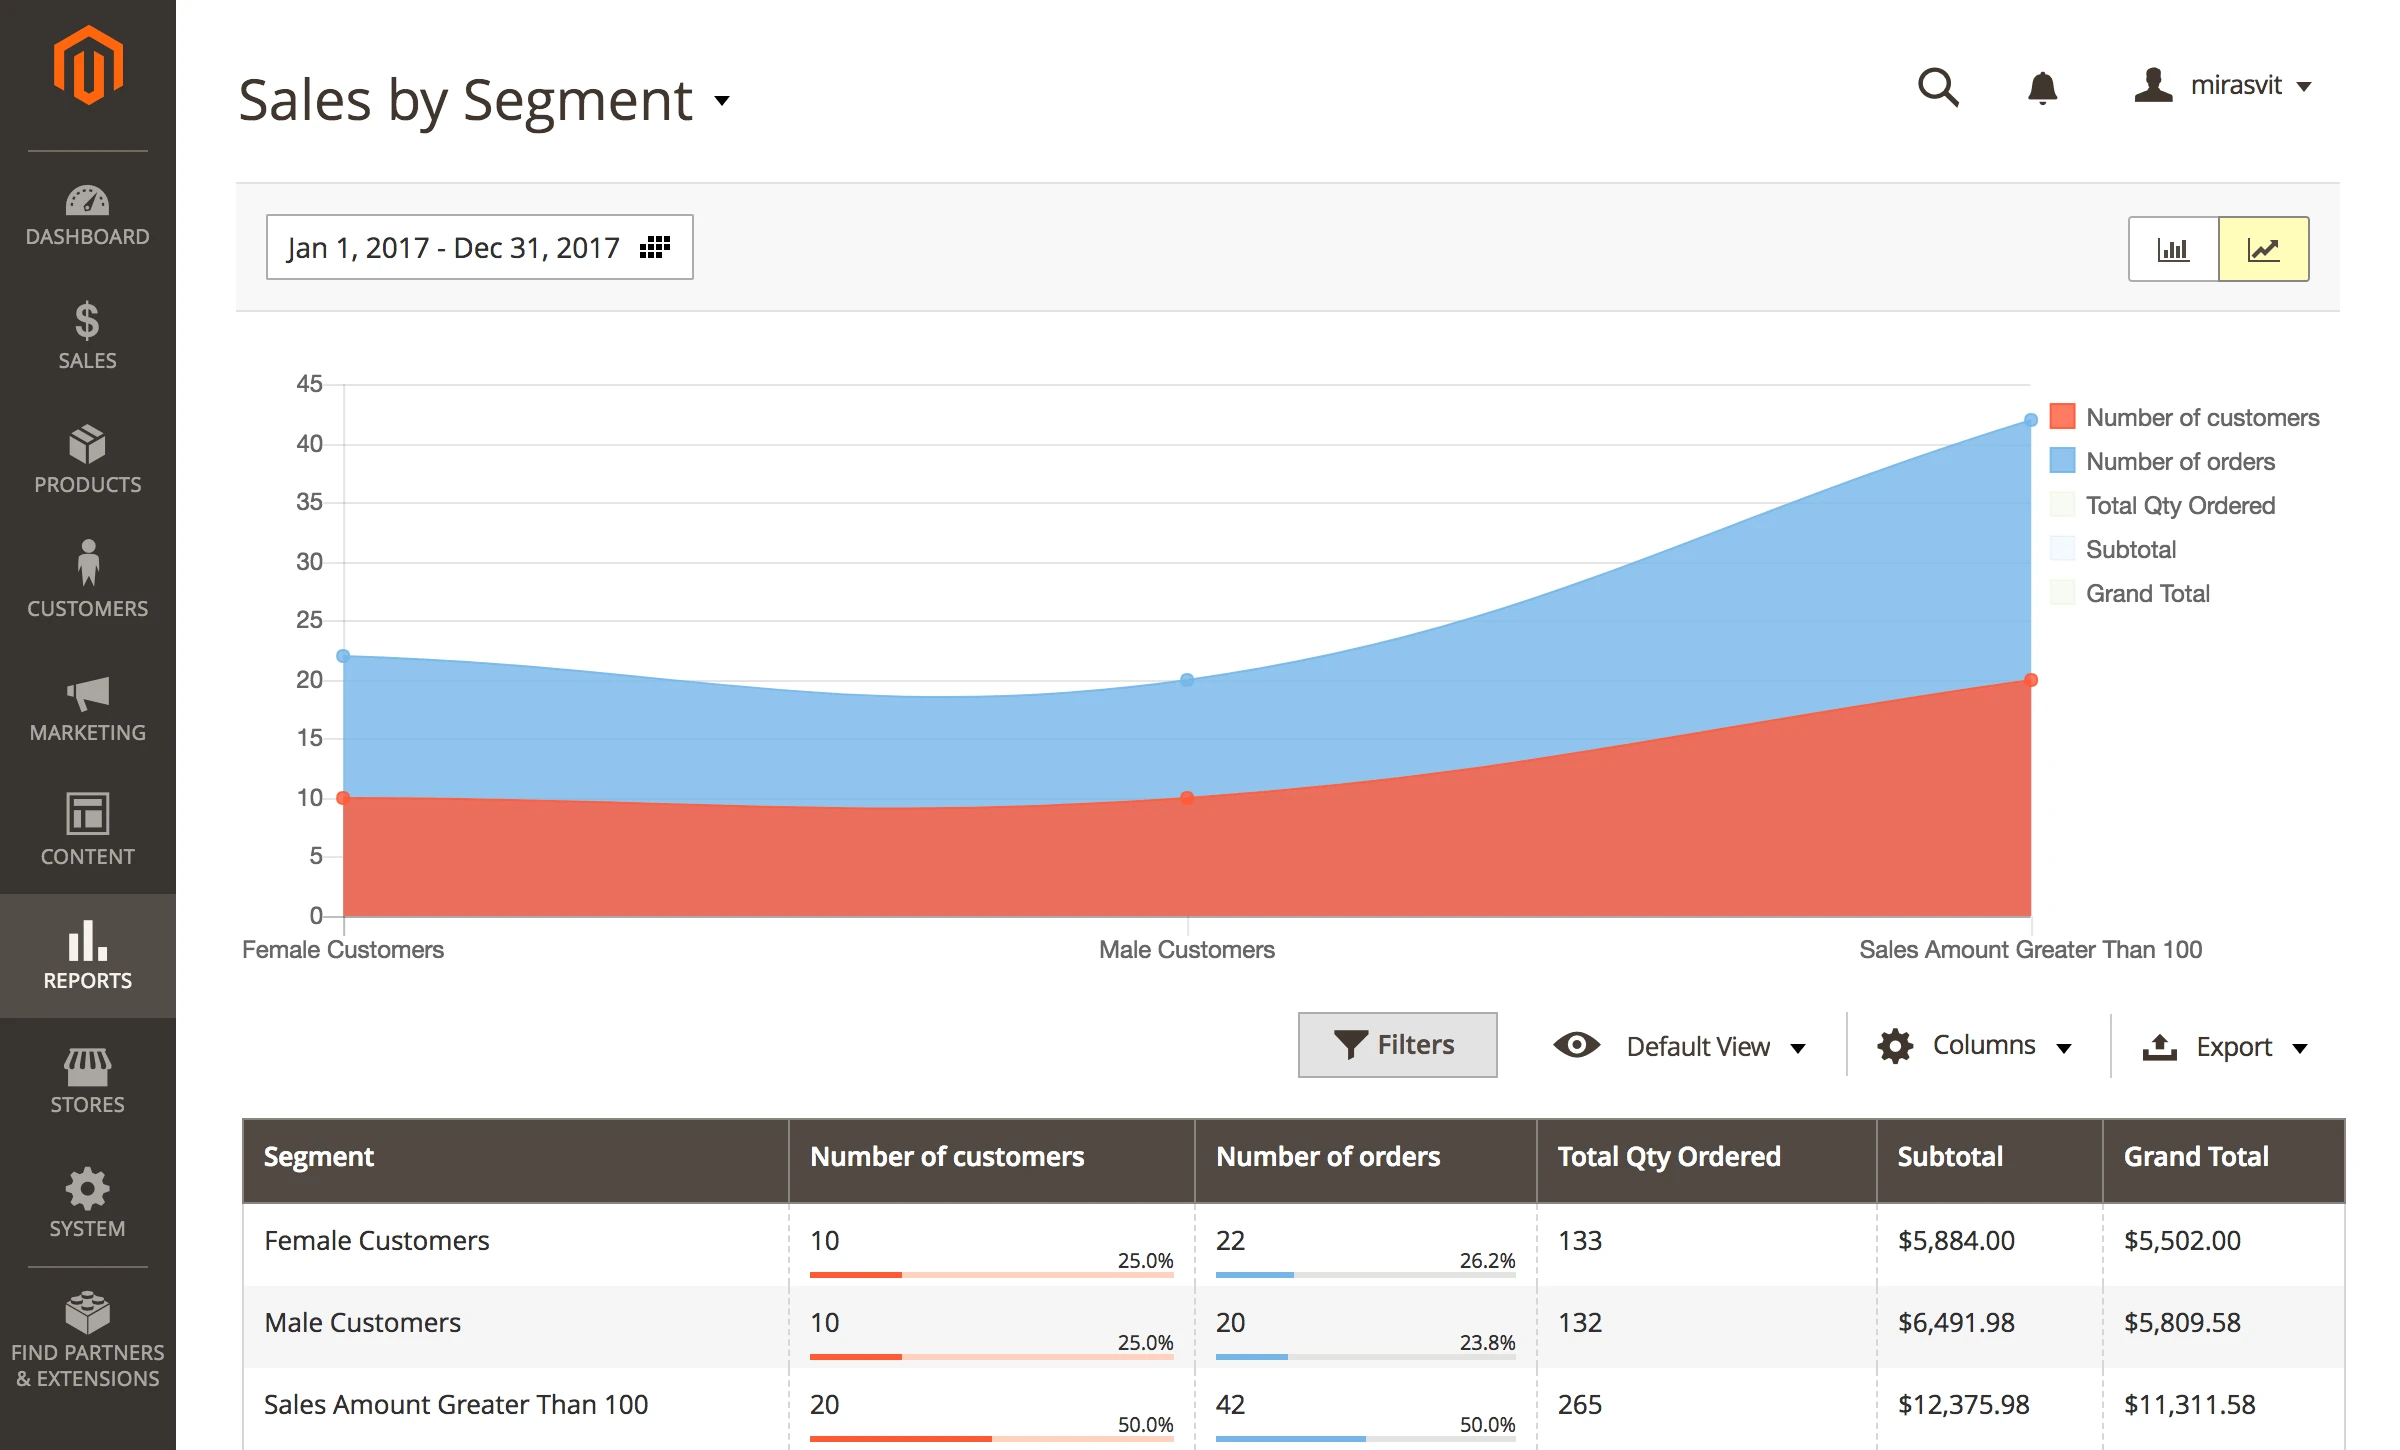Sort by Number of orders column header
This screenshot has width=2400, height=1450.
(1327, 1157)
